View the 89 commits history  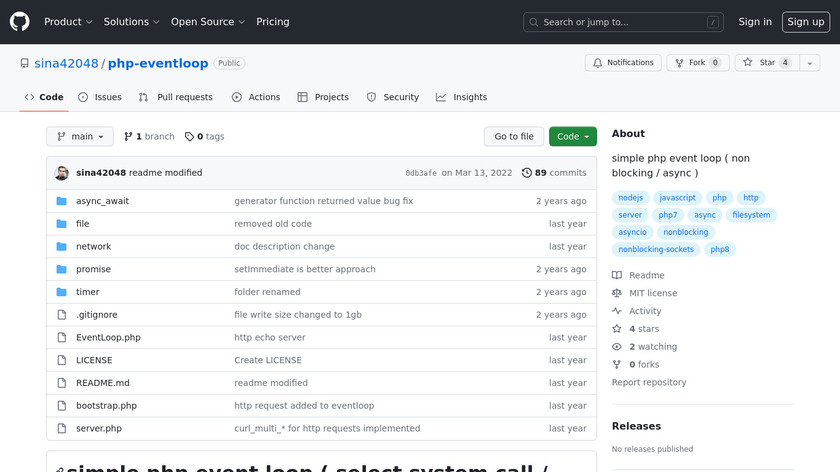point(554,173)
